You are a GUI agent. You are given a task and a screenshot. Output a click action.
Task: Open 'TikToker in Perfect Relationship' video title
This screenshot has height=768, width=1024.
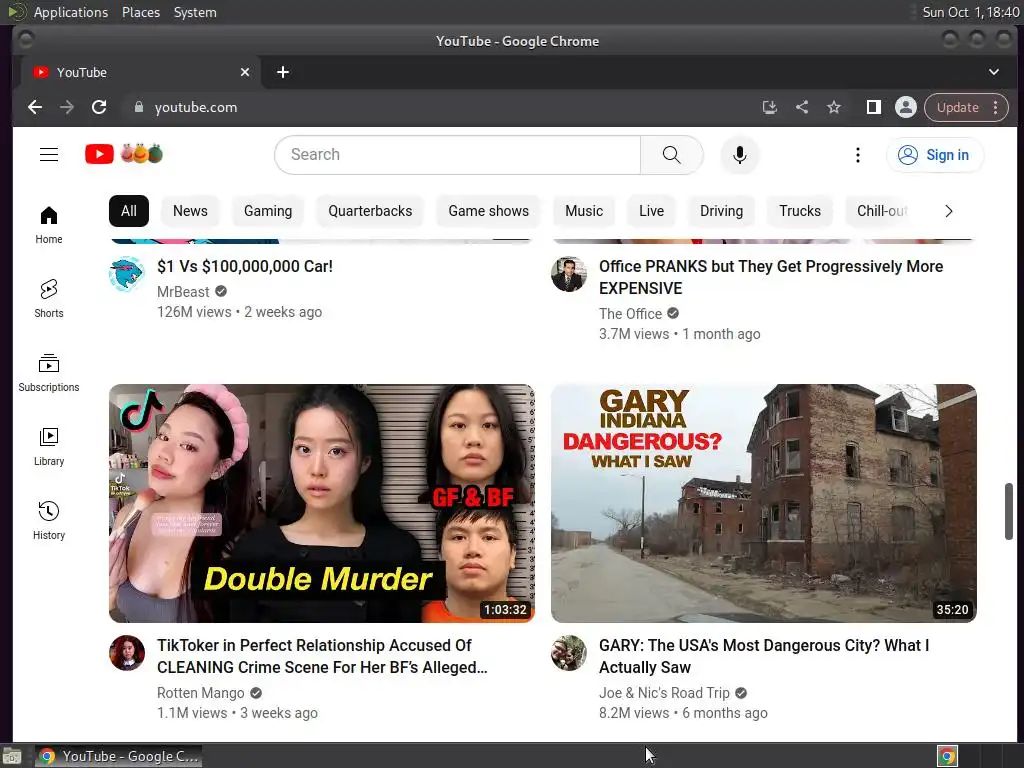322,656
